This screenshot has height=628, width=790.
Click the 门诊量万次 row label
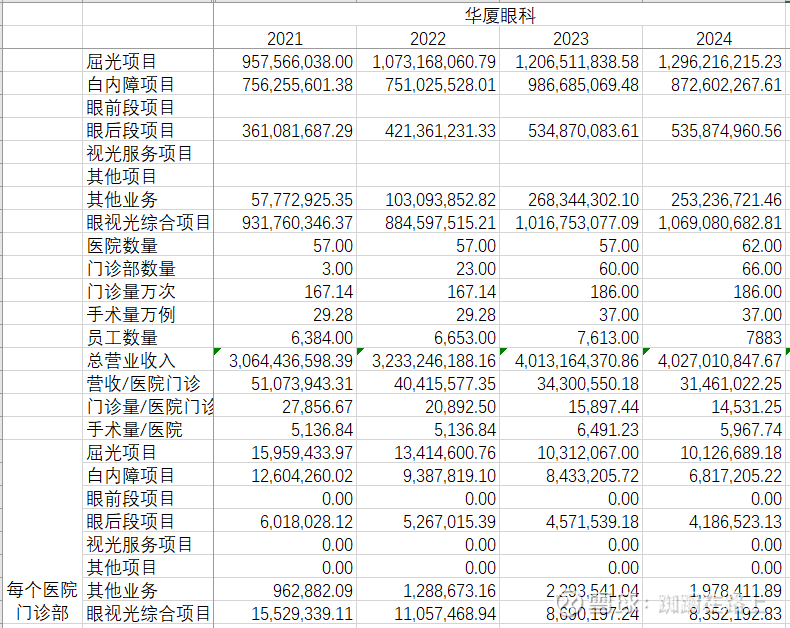pyautogui.click(x=148, y=291)
